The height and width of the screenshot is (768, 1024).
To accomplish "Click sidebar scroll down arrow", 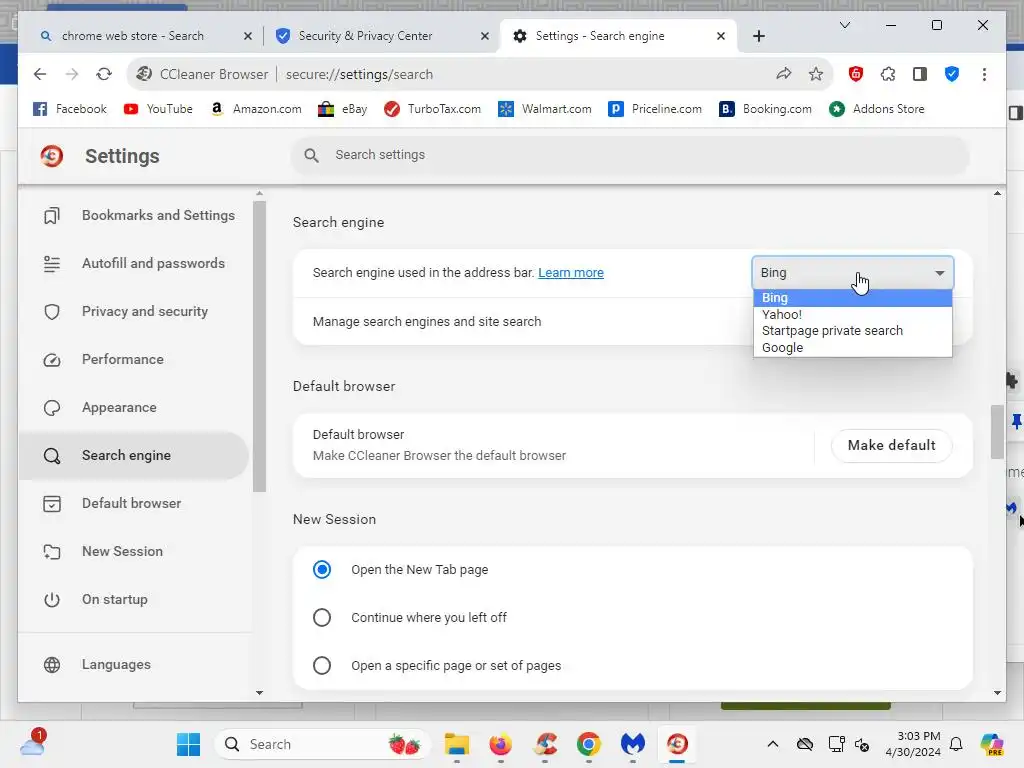I will click(x=259, y=692).
